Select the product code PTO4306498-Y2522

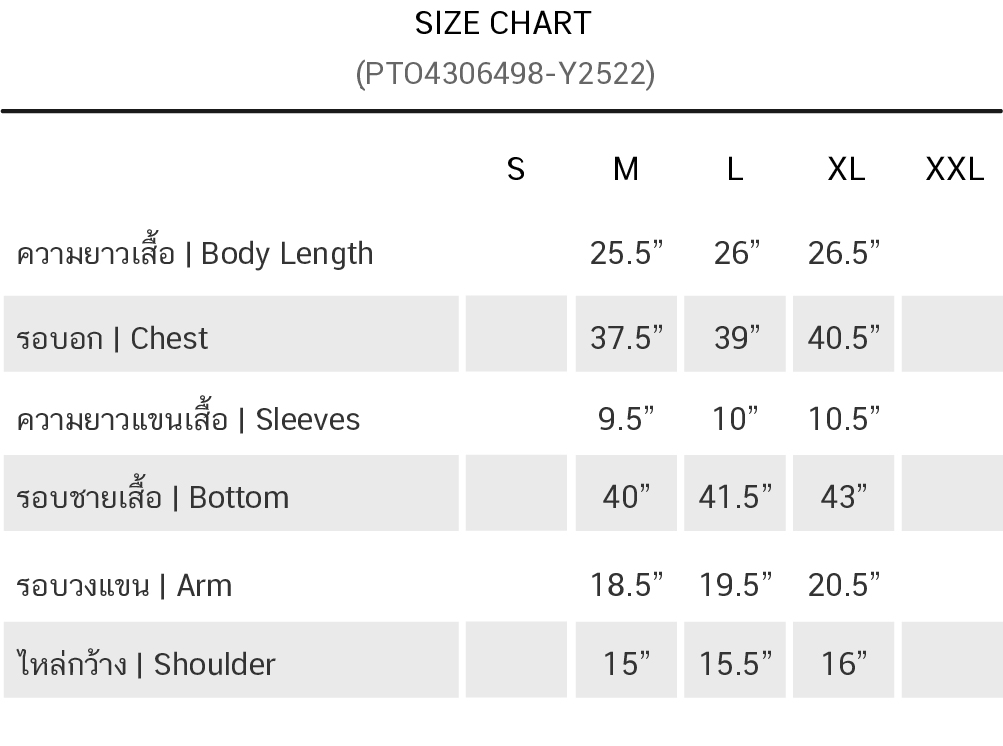point(505,73)
